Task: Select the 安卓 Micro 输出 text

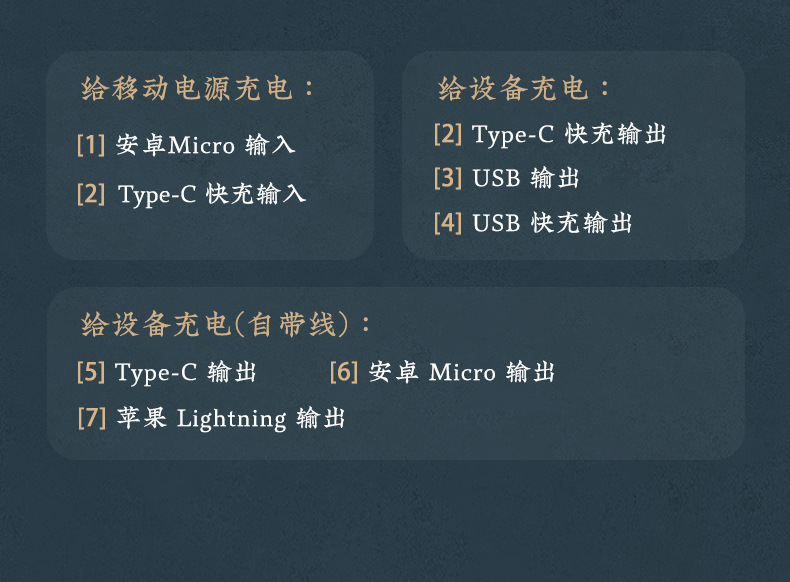Action: (x=462, y=373)
